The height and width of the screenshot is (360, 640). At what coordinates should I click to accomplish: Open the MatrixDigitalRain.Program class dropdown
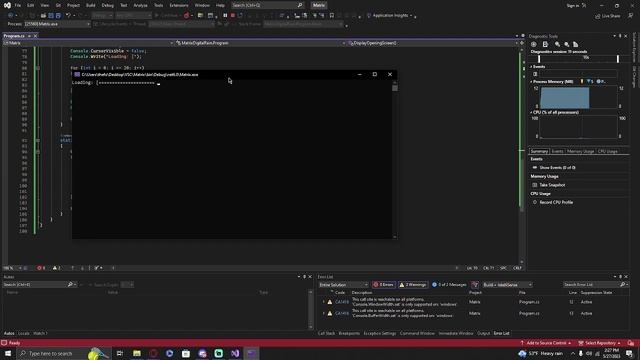tap(260, 43)
